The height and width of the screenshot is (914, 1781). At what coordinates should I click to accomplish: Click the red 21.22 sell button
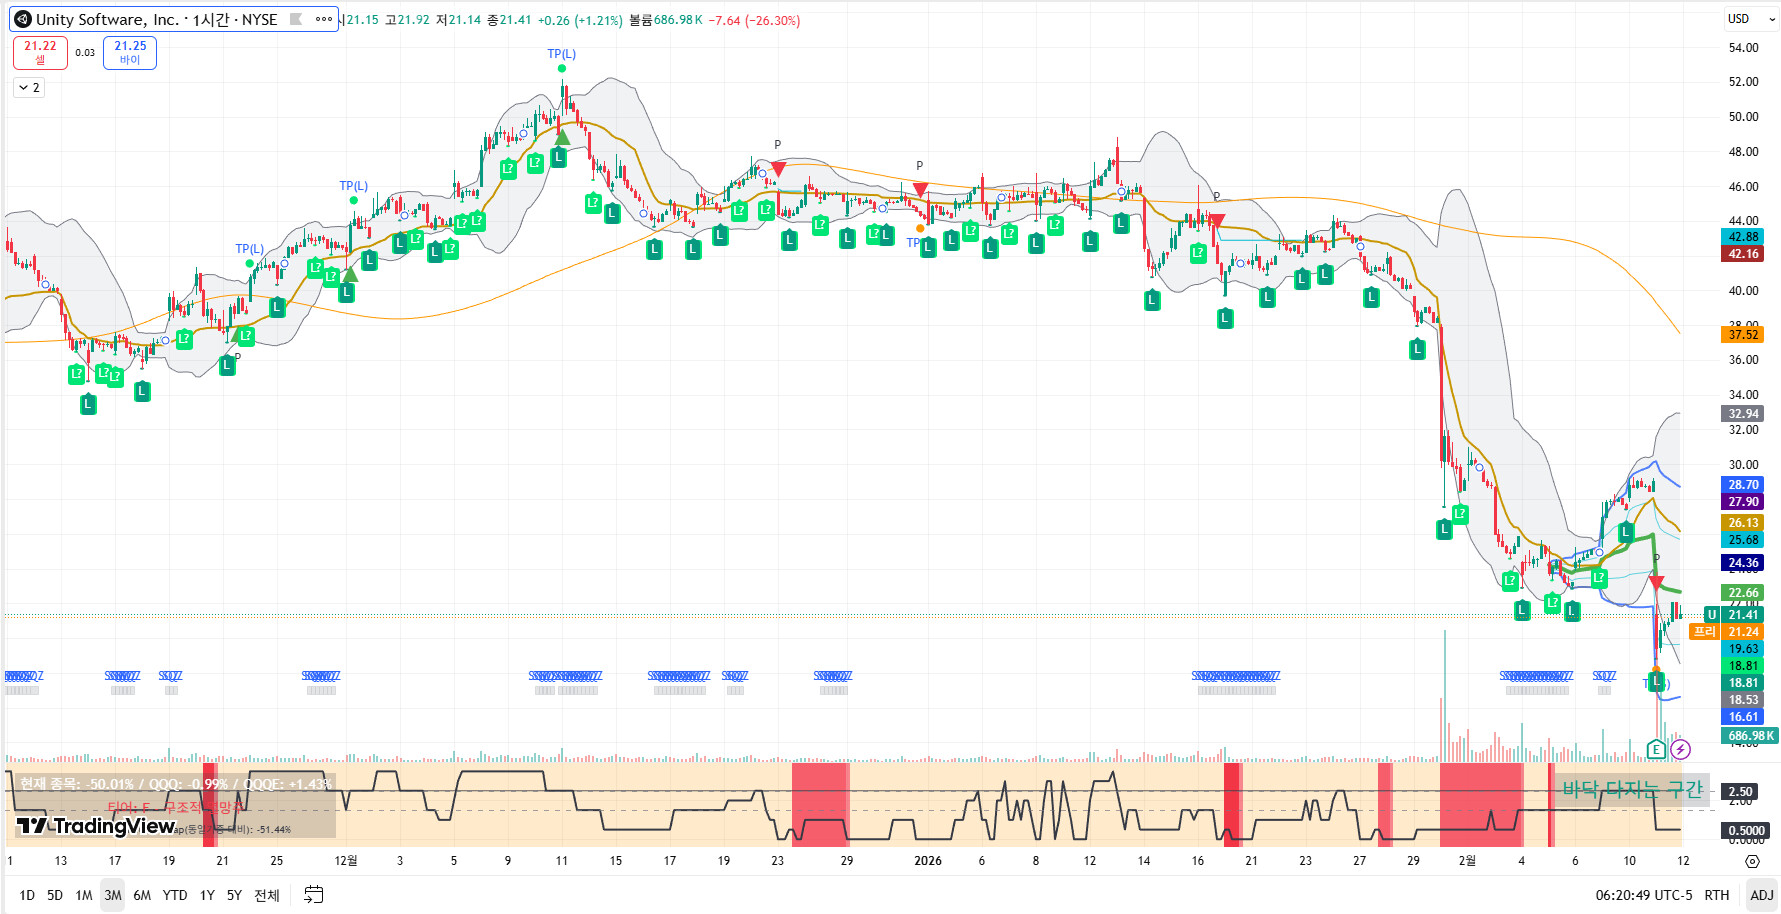click(x=40, y=52)
